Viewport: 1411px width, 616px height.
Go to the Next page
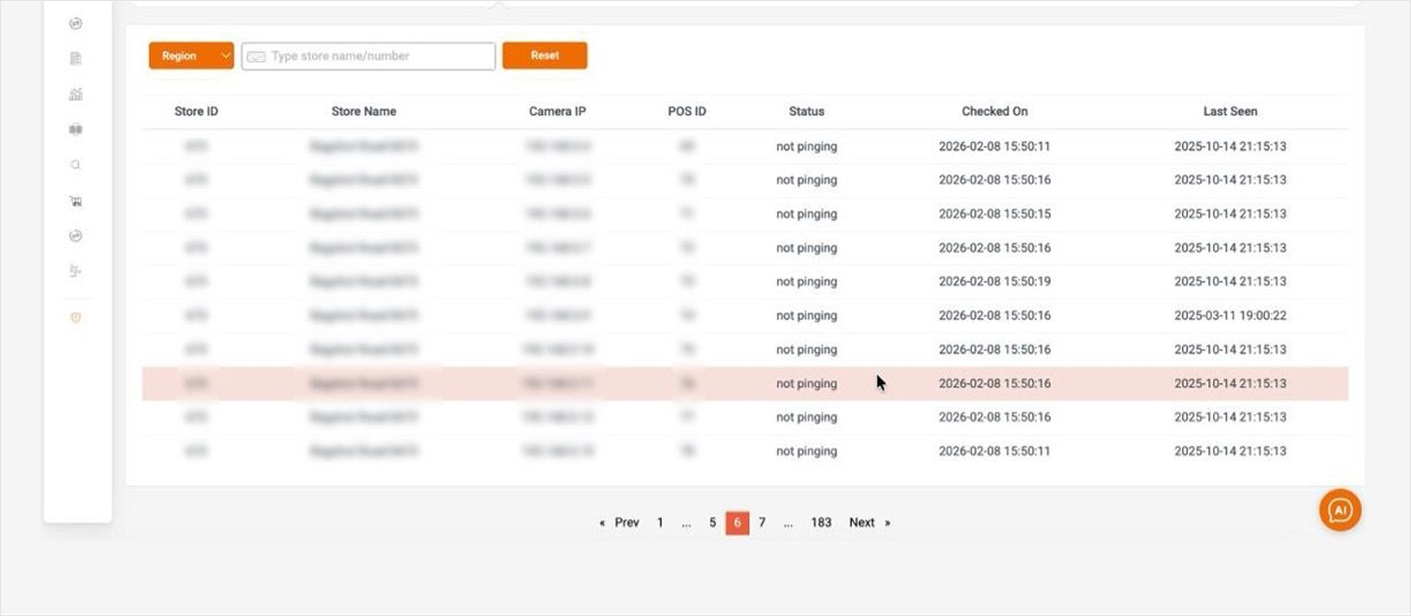click(x=868, y=522)
